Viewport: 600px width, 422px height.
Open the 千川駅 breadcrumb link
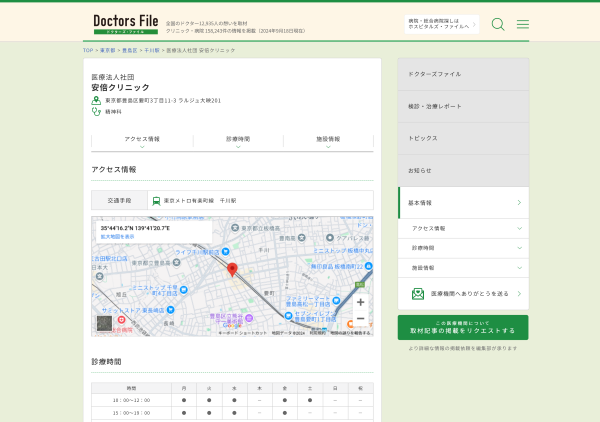pyautogui.click(x=152, y=51)
